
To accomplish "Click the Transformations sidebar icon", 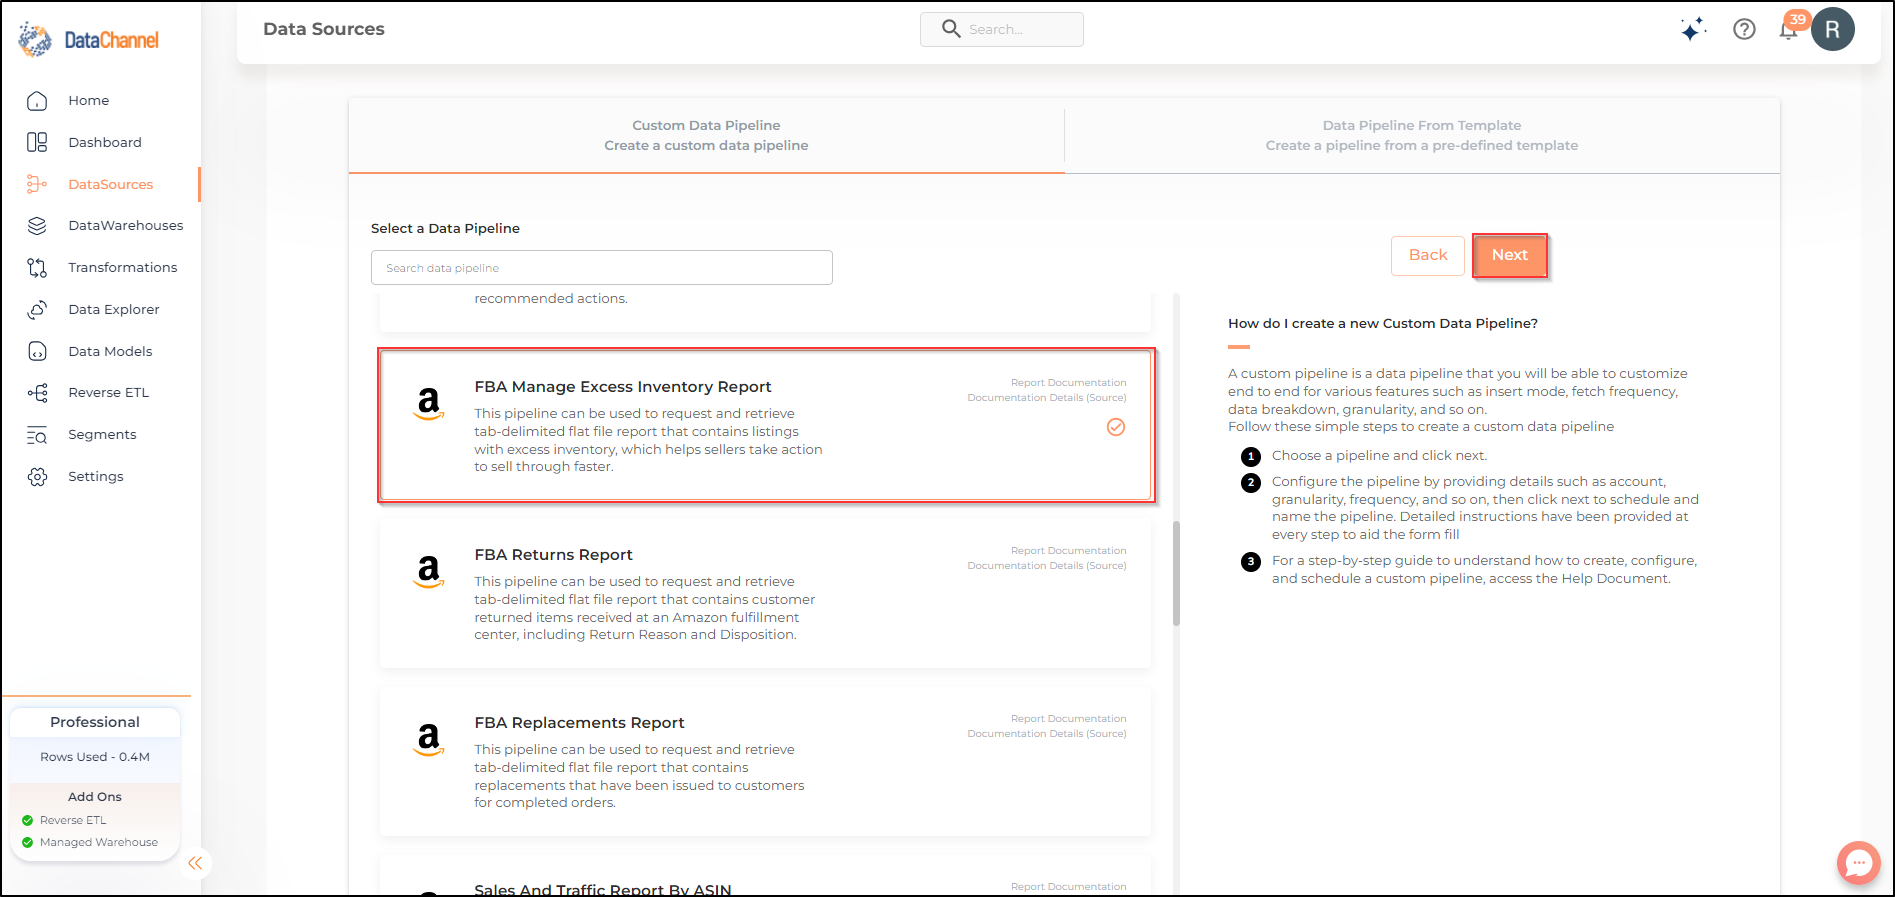I will (37, 268).
